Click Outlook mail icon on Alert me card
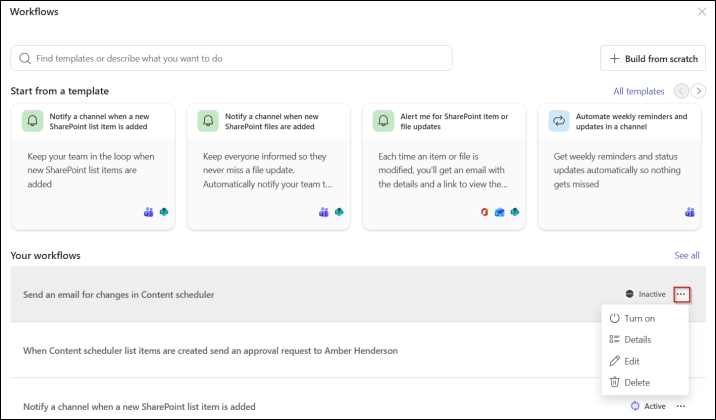This screenshot has width=716, height=420. coord(500,212)
